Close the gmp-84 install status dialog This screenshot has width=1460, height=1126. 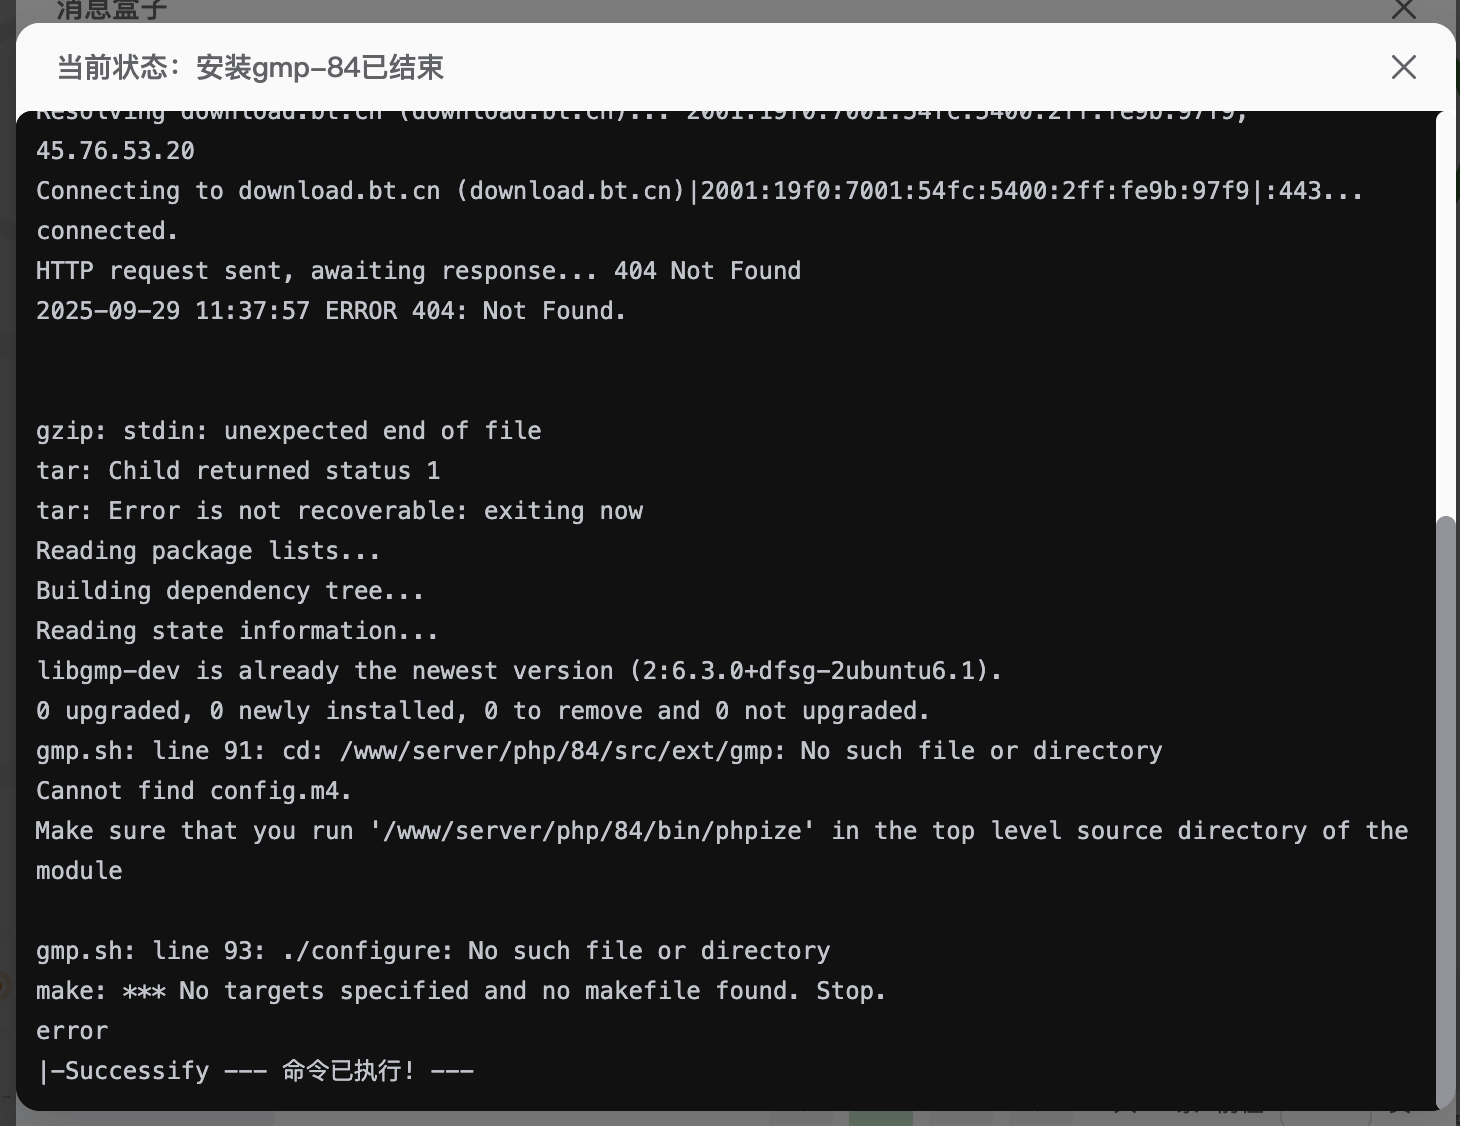click(1403, 67)
